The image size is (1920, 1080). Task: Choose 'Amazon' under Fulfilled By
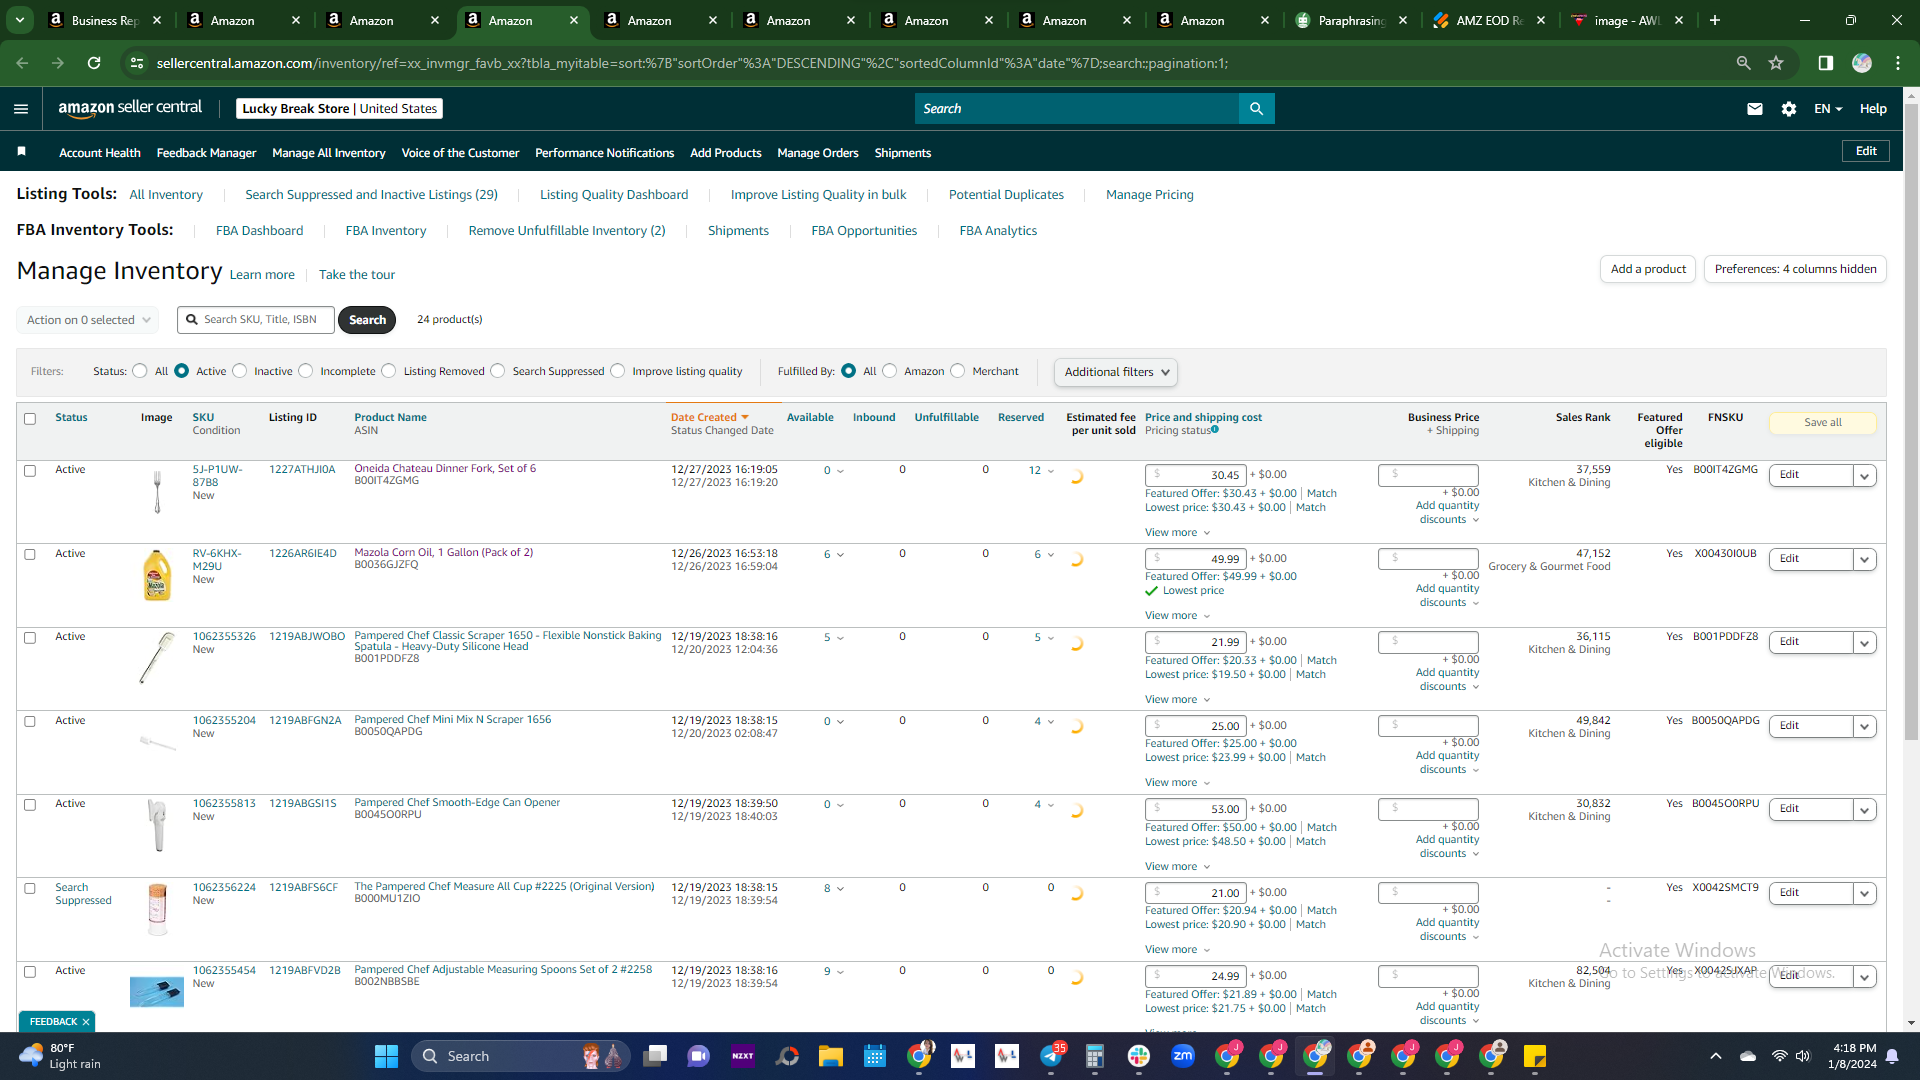[x=890, y=371]
